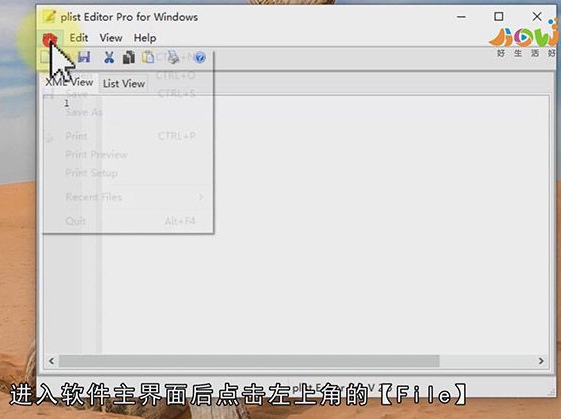This screenshot has height=419, width=561.
Task: Click the horizontal scrollbar left arrow
Action: click(52, 361)
